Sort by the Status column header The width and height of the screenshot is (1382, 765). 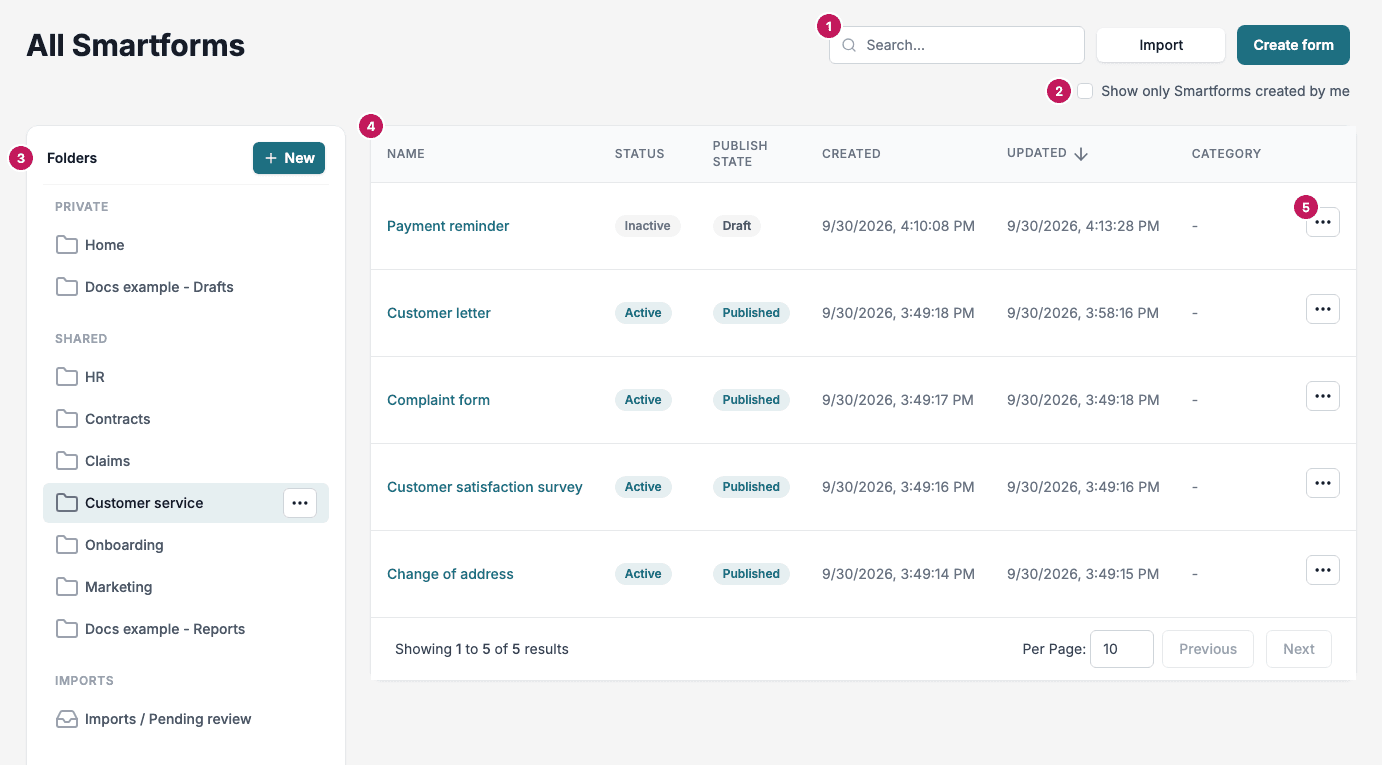[x=640, y=154]
